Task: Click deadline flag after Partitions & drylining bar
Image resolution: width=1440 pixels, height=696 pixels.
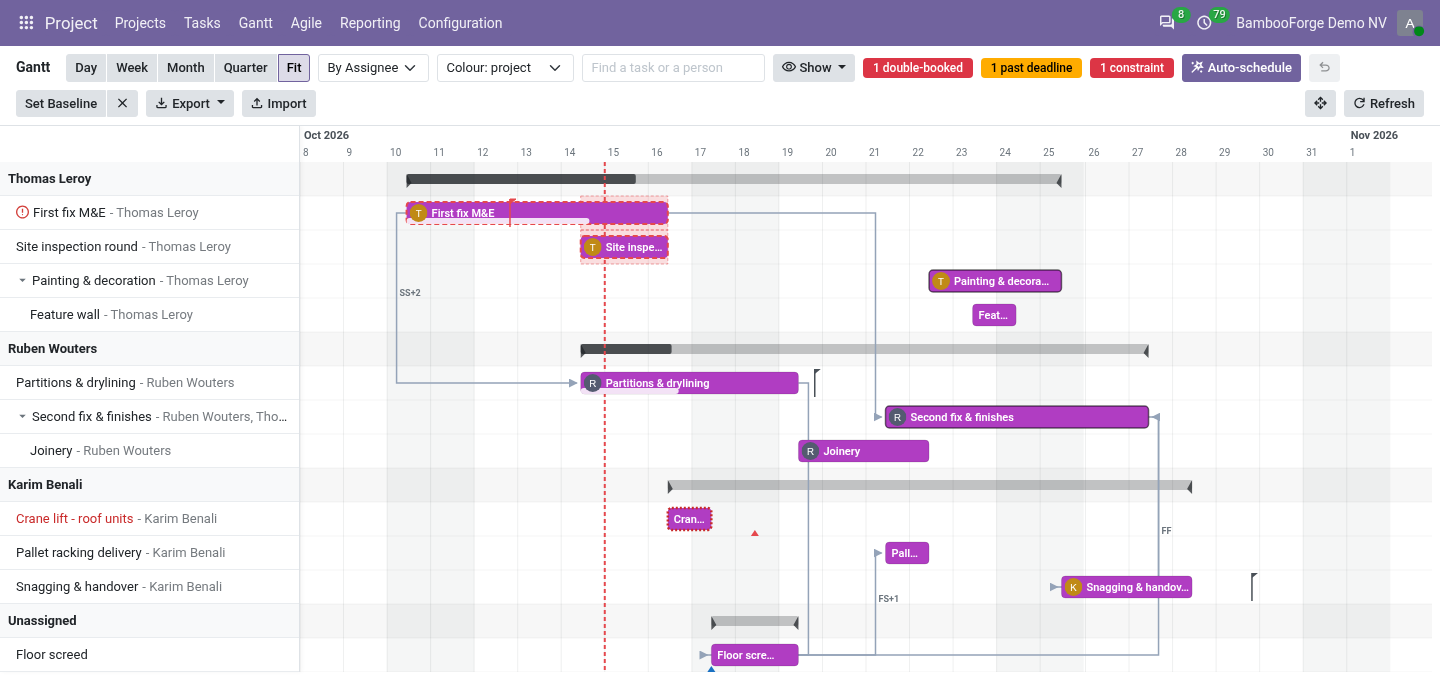Action: [816, 382]
